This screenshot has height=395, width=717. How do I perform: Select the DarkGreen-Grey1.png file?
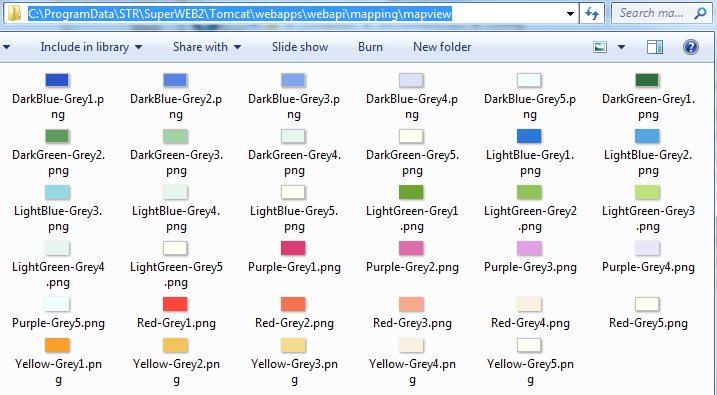647,97
